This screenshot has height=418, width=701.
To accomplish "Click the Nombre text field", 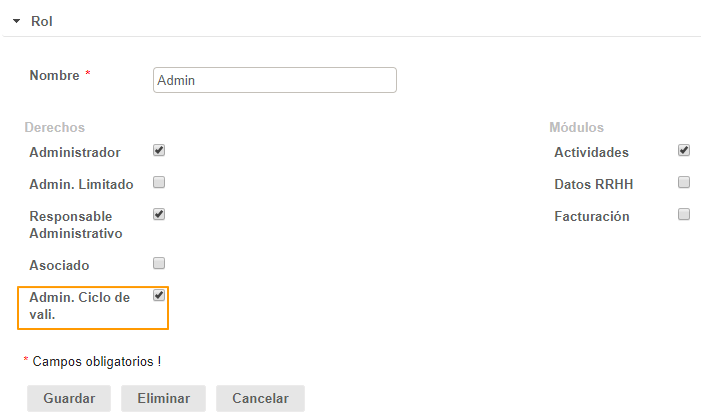I will point(275,80).
